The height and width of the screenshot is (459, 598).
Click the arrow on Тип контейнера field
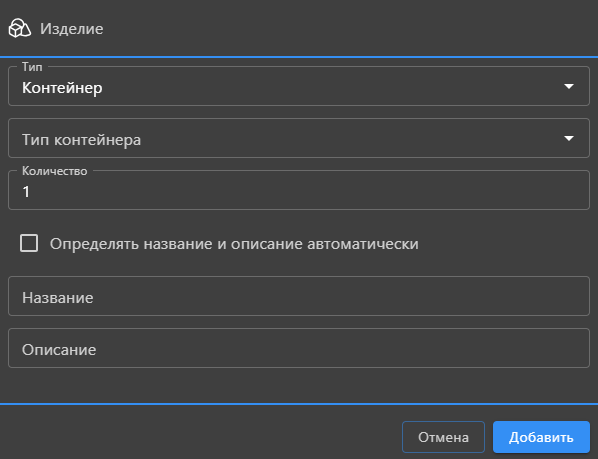coord(569,138)
